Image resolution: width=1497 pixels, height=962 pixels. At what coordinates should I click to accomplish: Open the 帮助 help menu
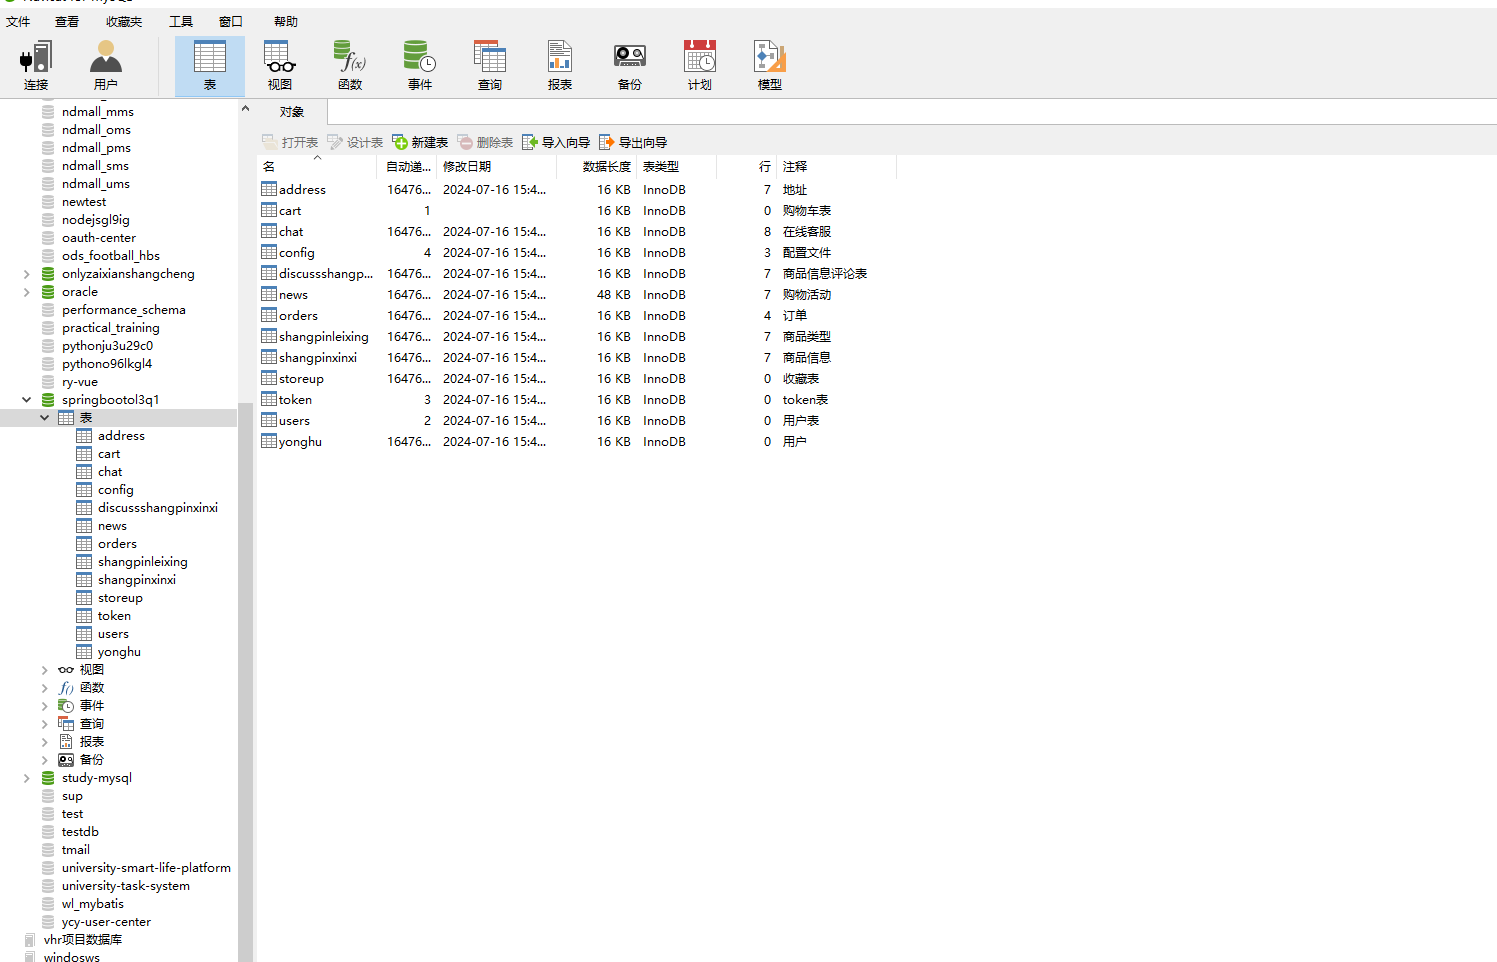286,21
